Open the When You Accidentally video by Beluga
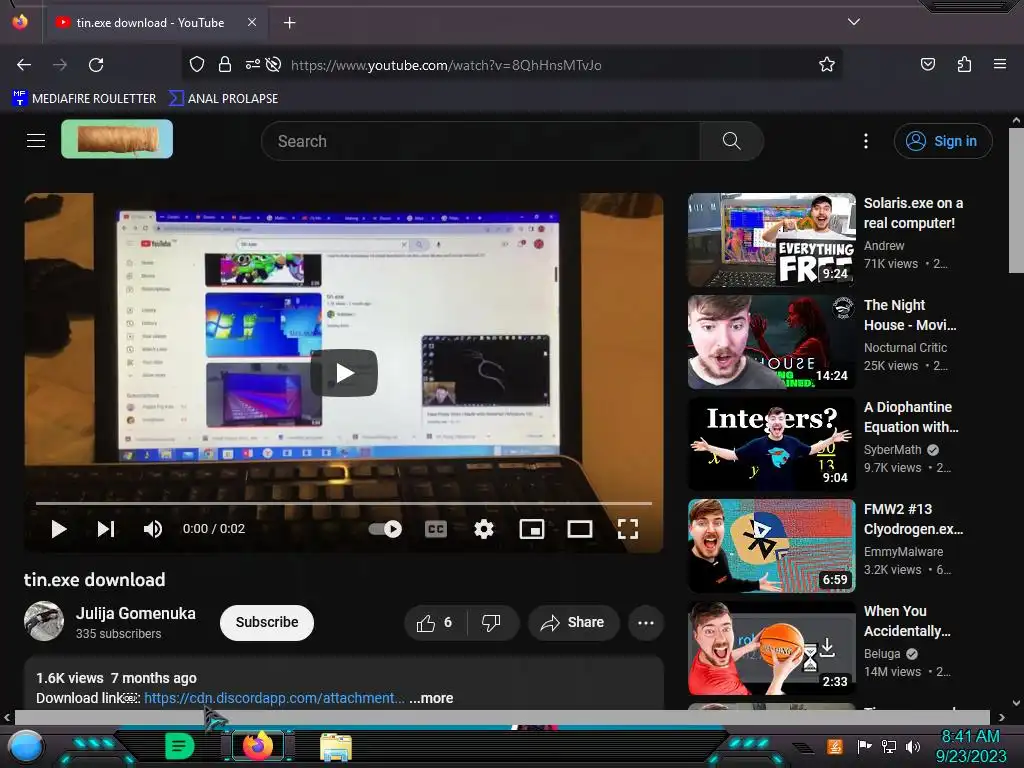 [771, 648]
